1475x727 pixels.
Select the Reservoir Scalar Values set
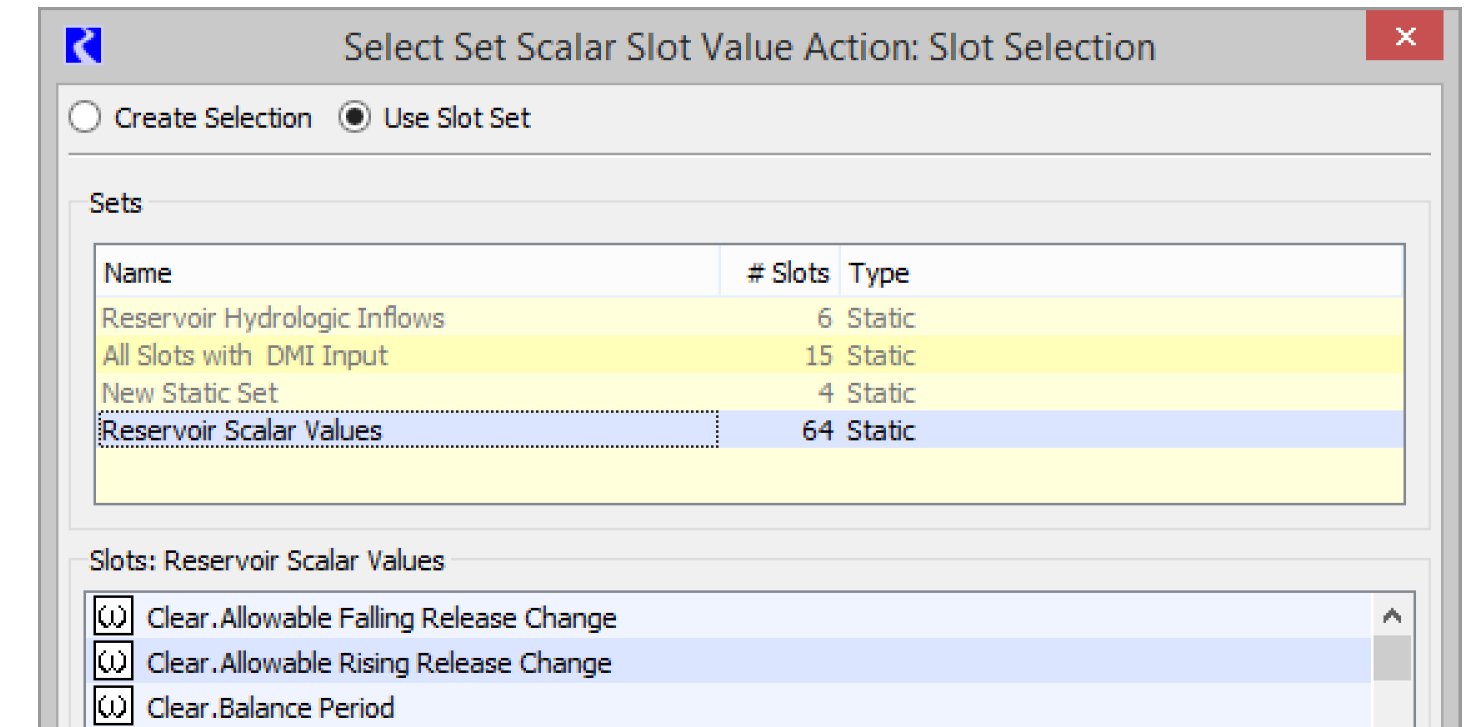coord(242,431)
